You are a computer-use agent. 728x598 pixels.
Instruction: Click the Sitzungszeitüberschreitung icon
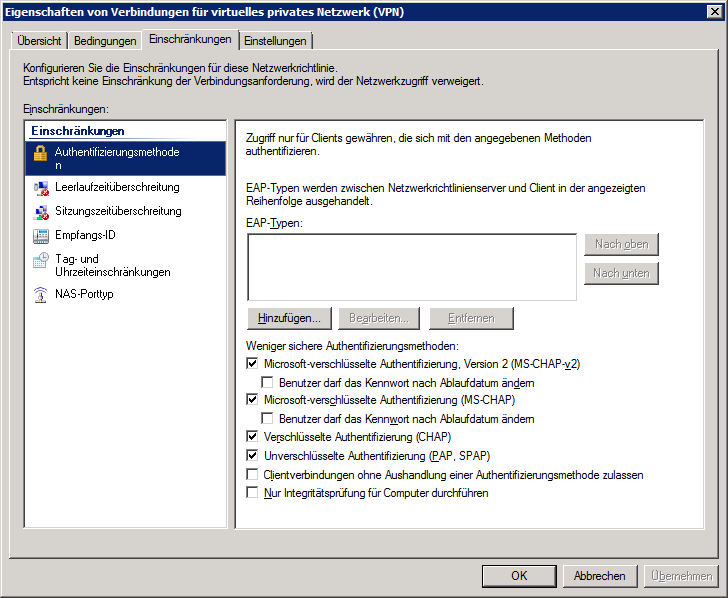pos(40,211)
